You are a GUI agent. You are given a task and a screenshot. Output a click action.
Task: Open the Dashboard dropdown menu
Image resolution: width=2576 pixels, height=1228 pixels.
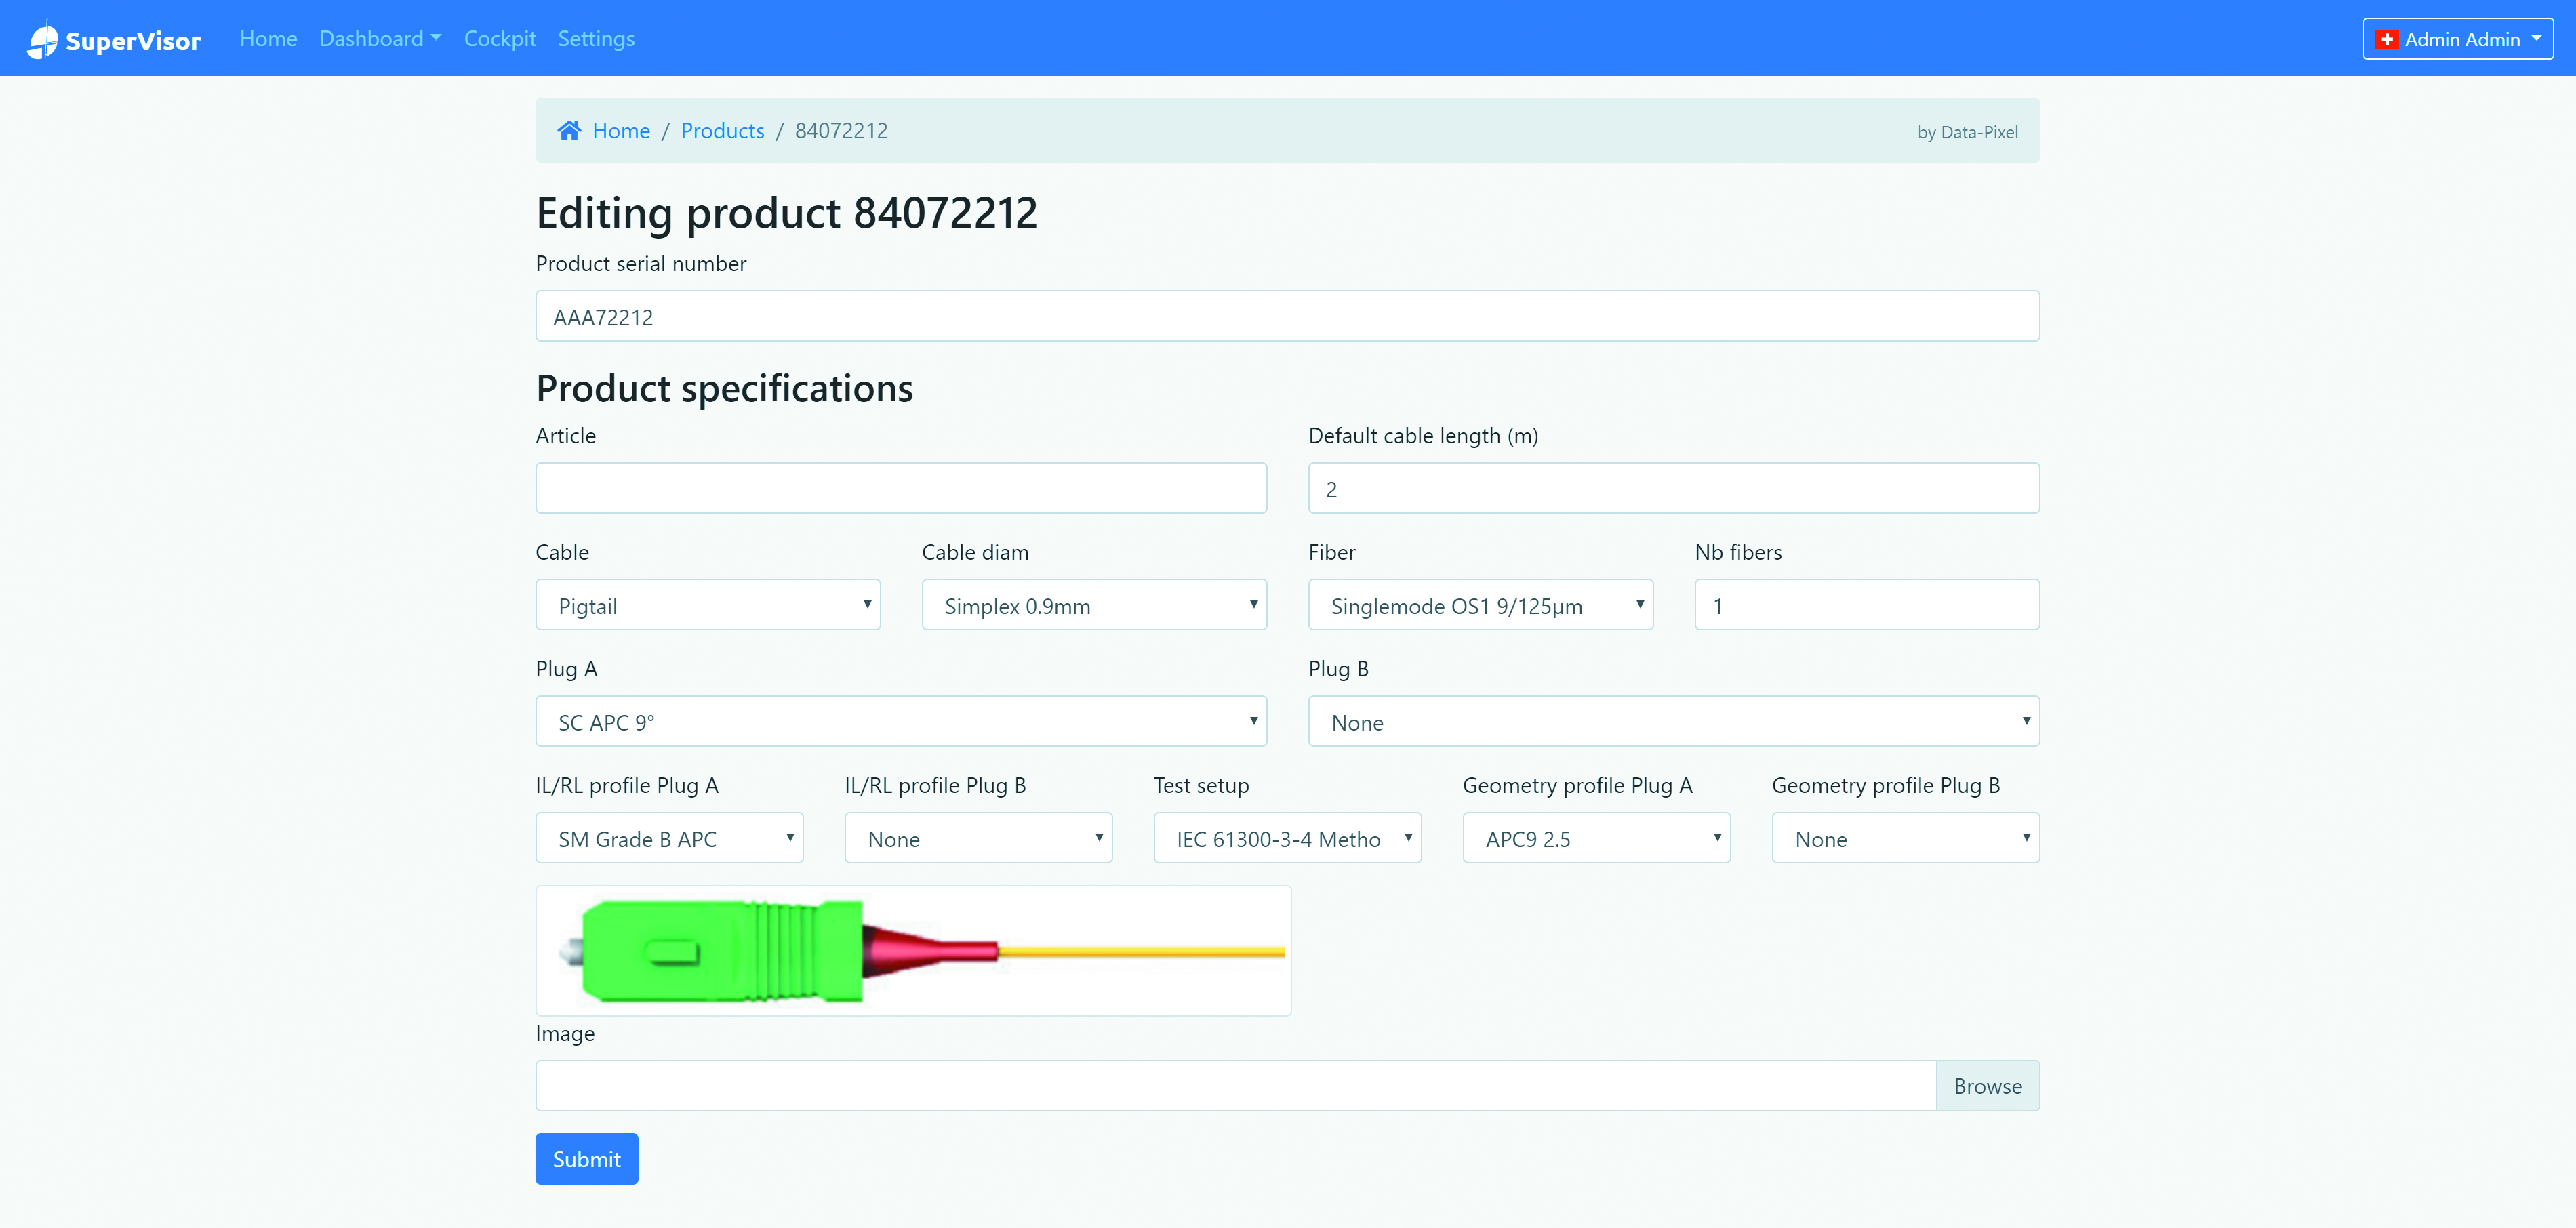coord(380,39)
